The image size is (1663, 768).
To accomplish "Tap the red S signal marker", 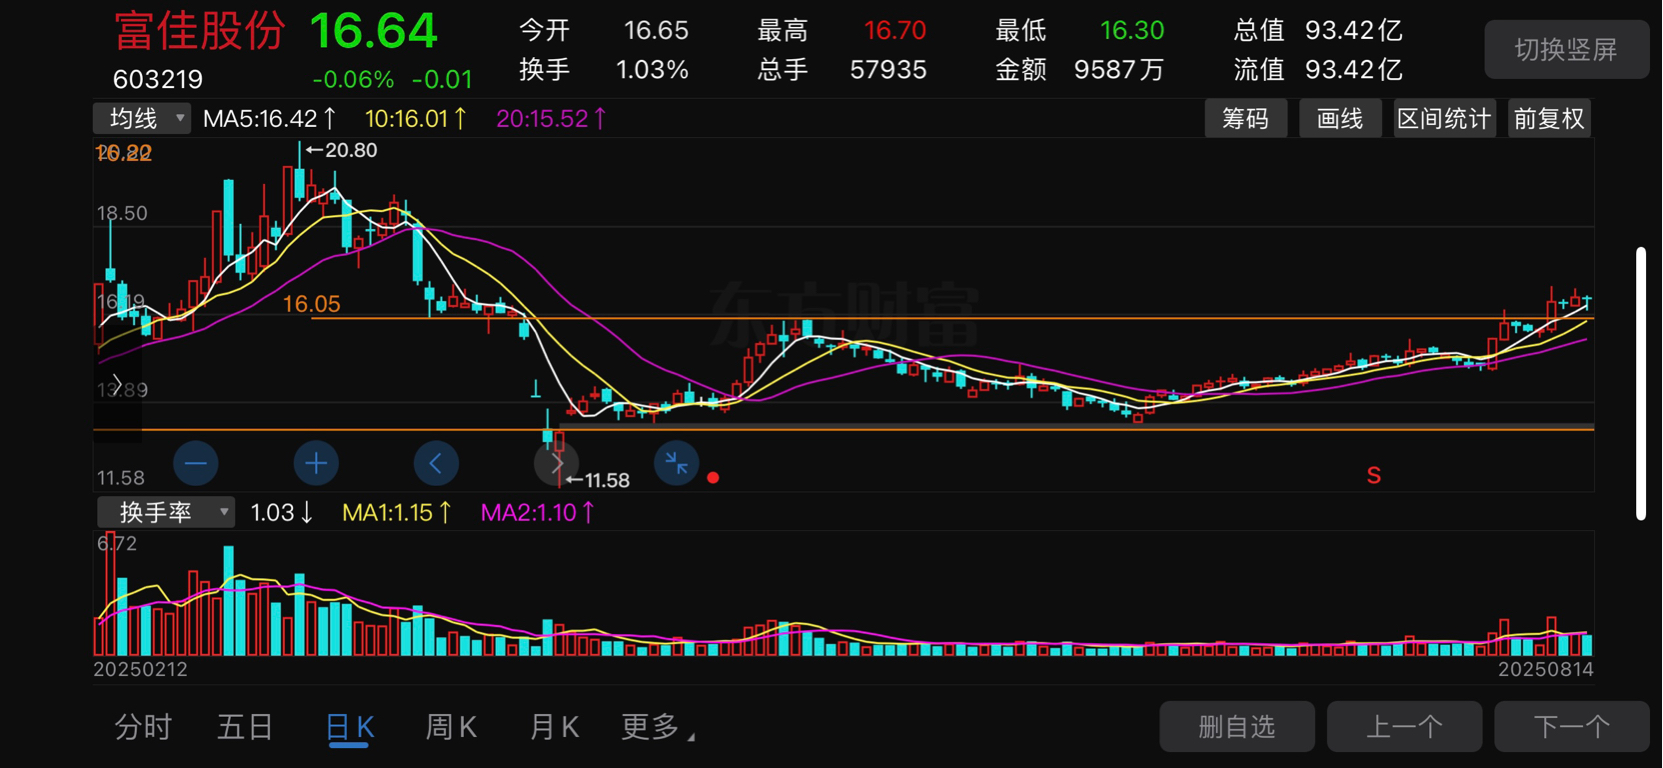I will tap(1374, 476).
